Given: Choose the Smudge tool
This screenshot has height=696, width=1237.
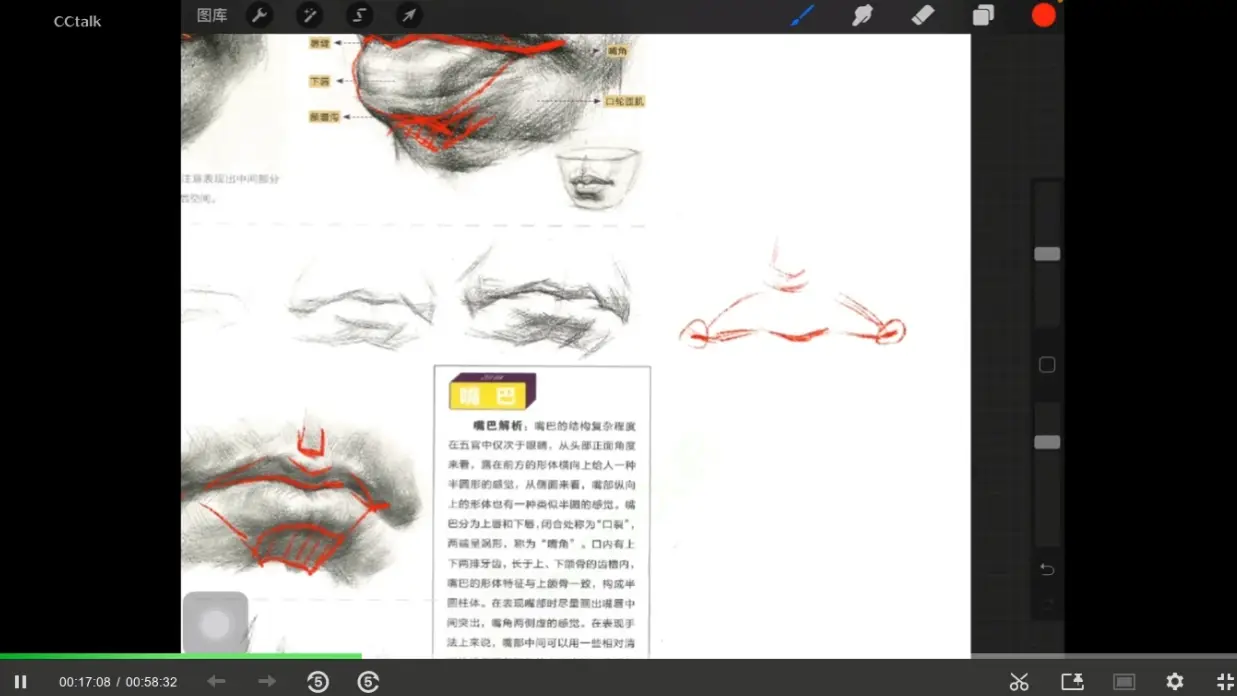Looking at the screenshot, I should (x=862, y=15).
